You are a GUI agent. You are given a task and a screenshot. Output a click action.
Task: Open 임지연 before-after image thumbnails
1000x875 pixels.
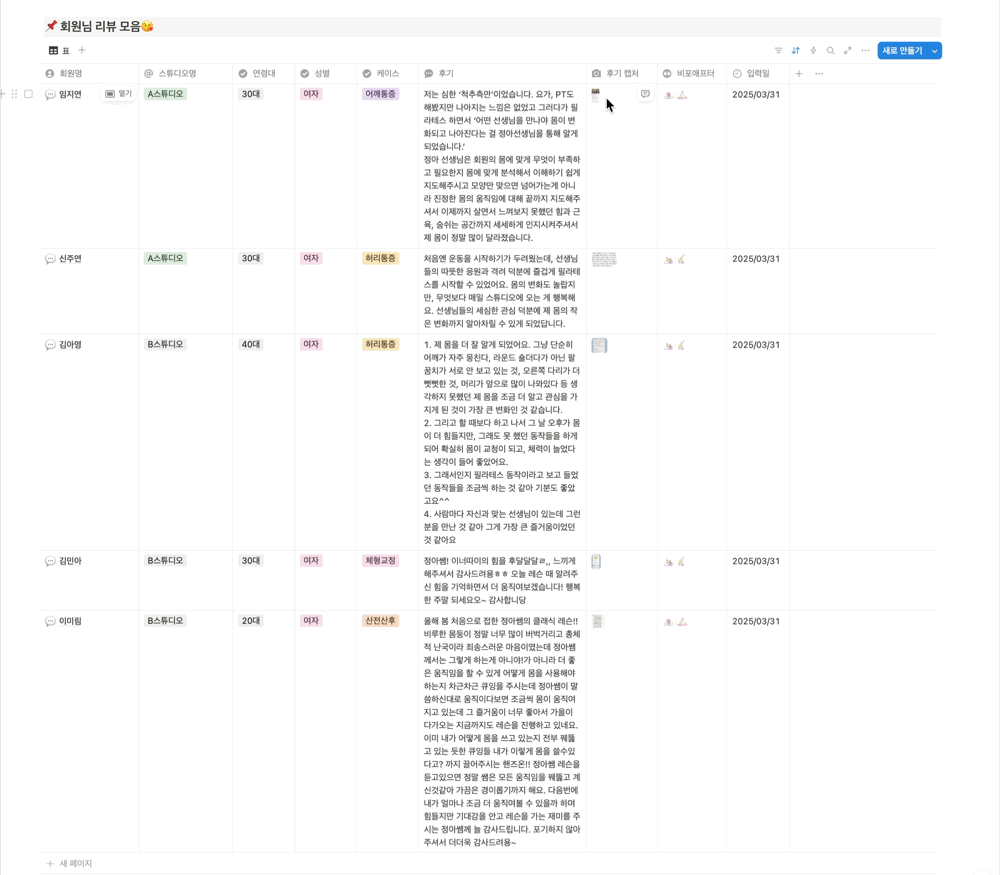pos(675,95)
